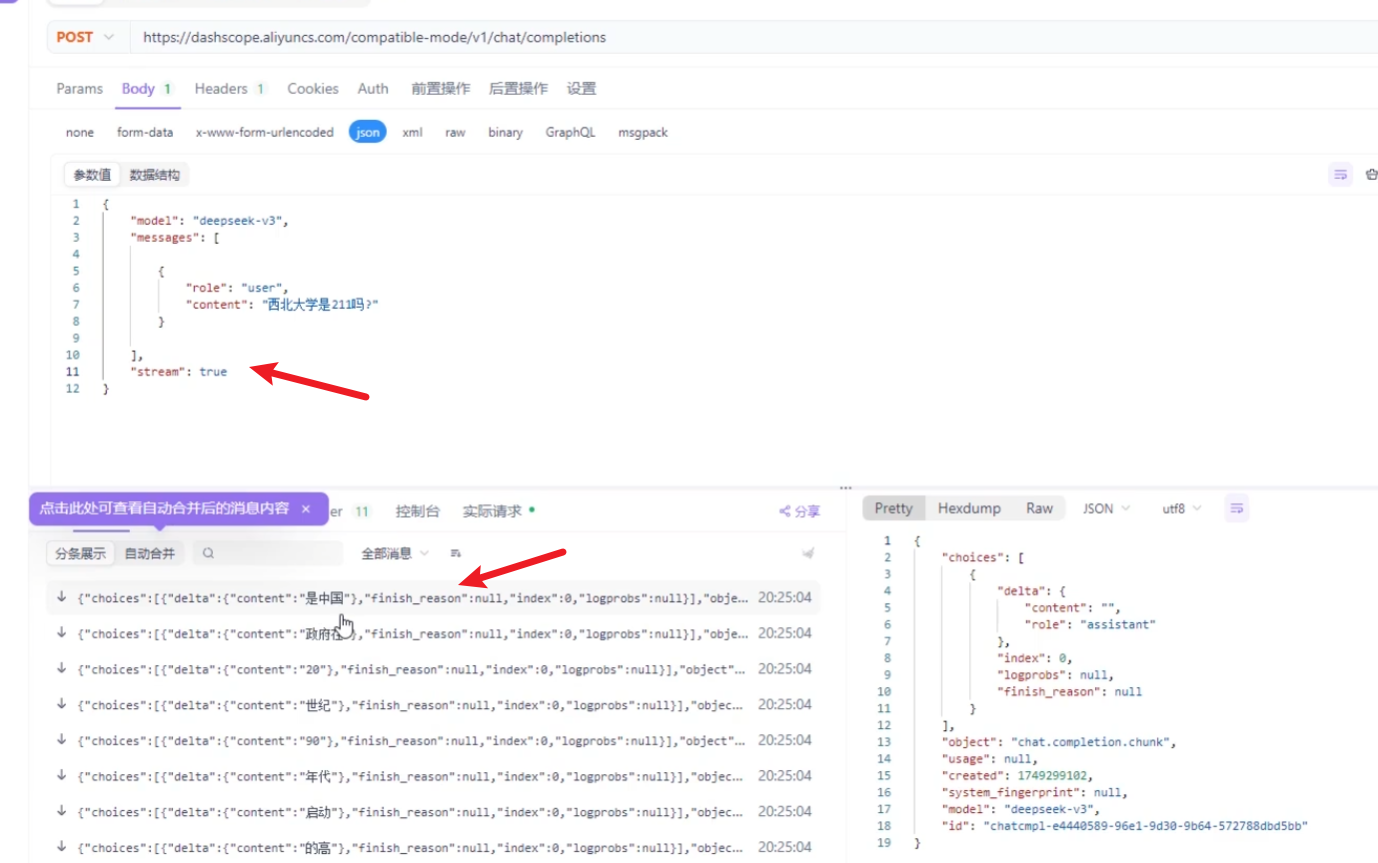This screenshot has width=1378, height=863.
Task: Select the json body type
Action: tap(369, 132)
